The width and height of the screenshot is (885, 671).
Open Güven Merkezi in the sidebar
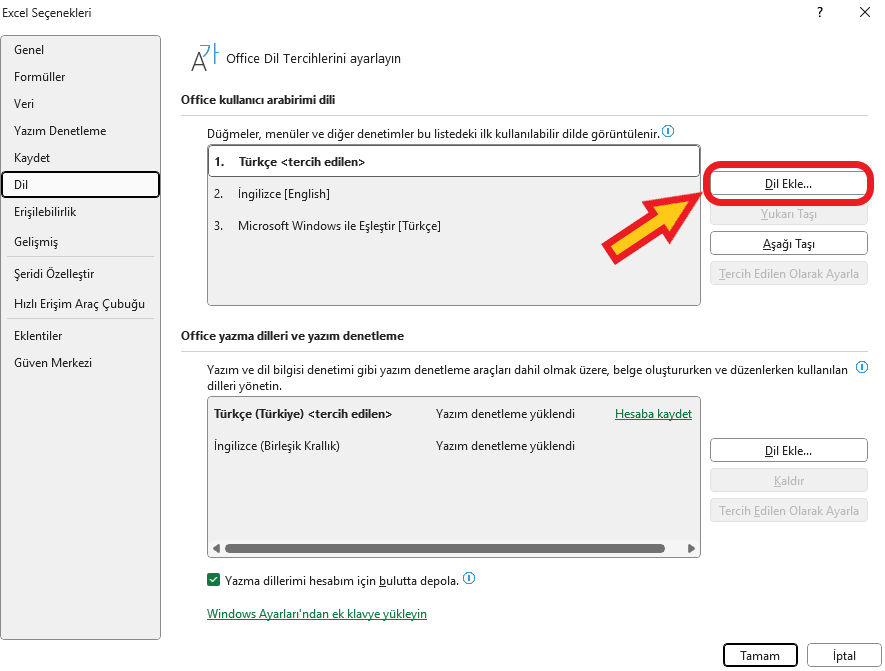pyautogui.click(x=53, y=363)
